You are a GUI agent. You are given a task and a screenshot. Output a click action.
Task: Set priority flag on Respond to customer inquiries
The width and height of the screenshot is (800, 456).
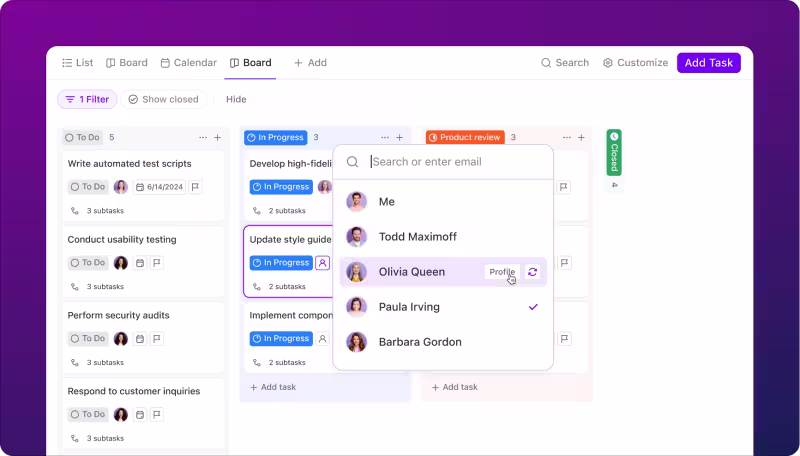(157, 415)
